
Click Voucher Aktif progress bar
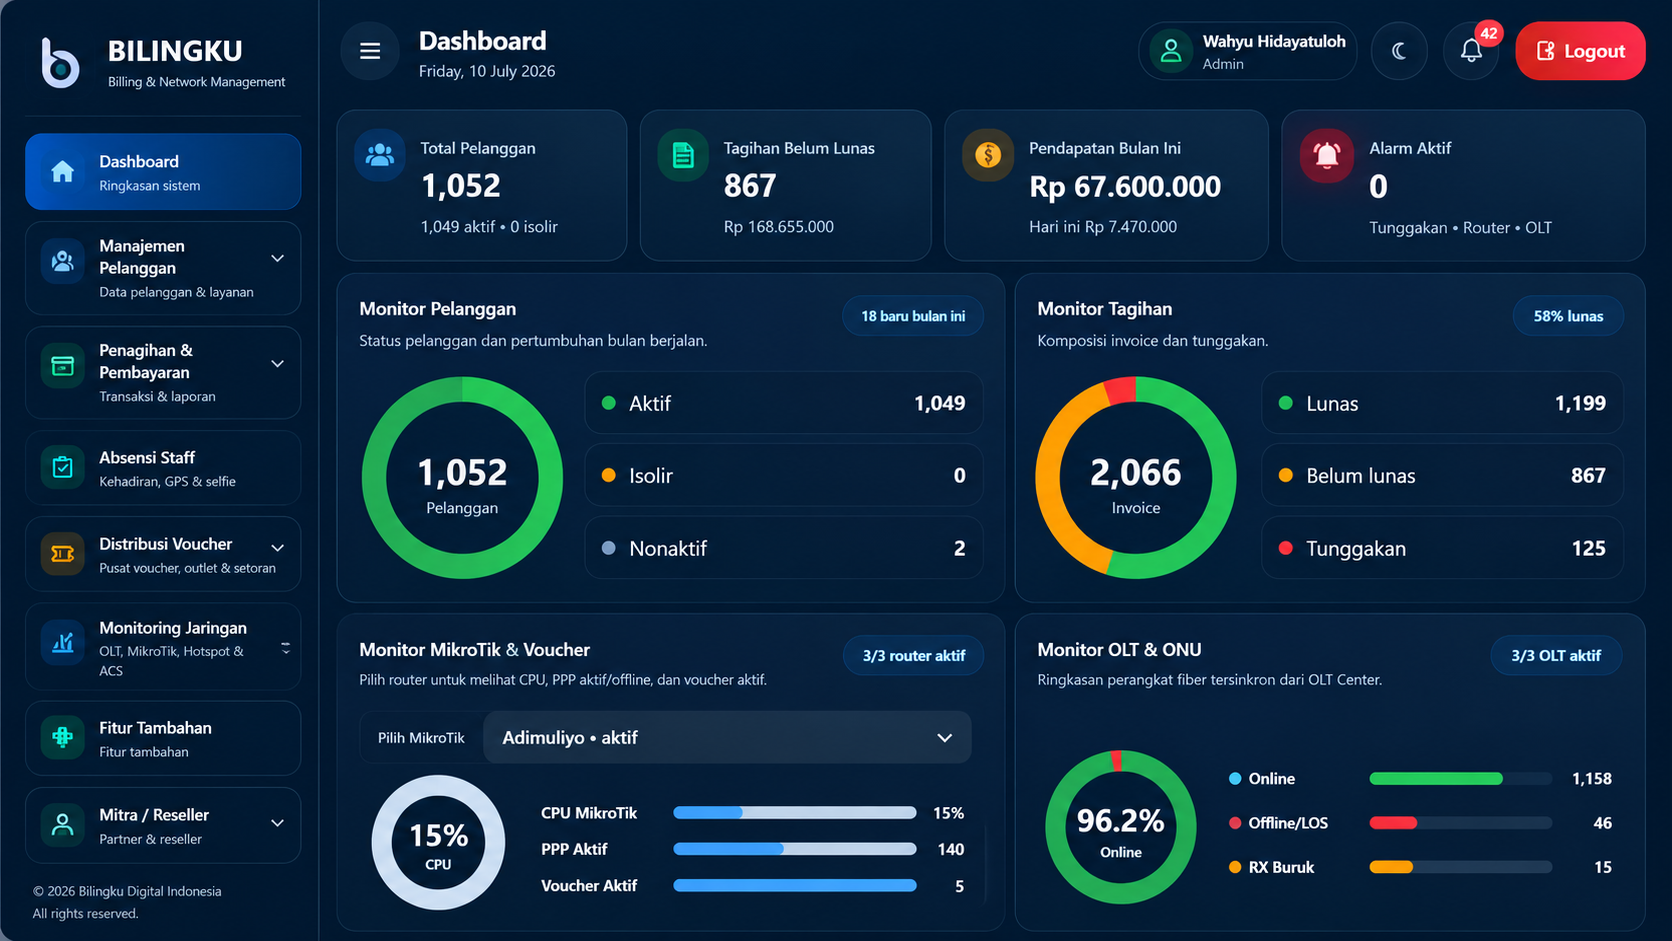coord(795,885)
